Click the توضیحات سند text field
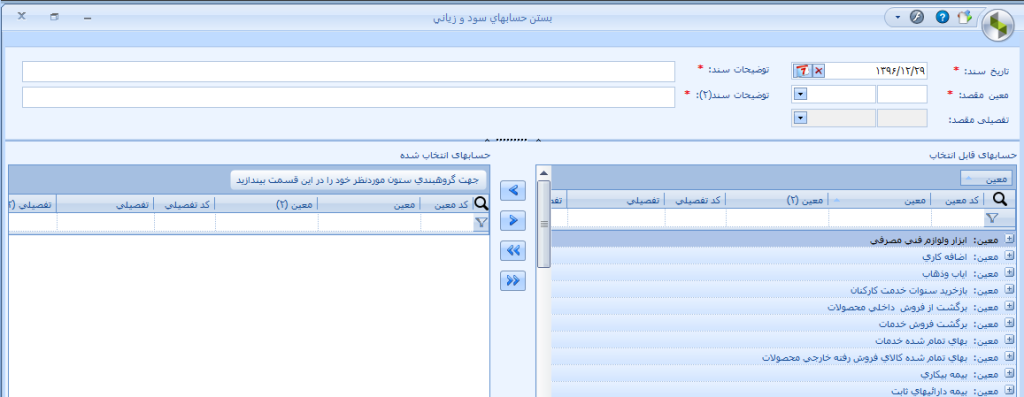 pos(348,71)
